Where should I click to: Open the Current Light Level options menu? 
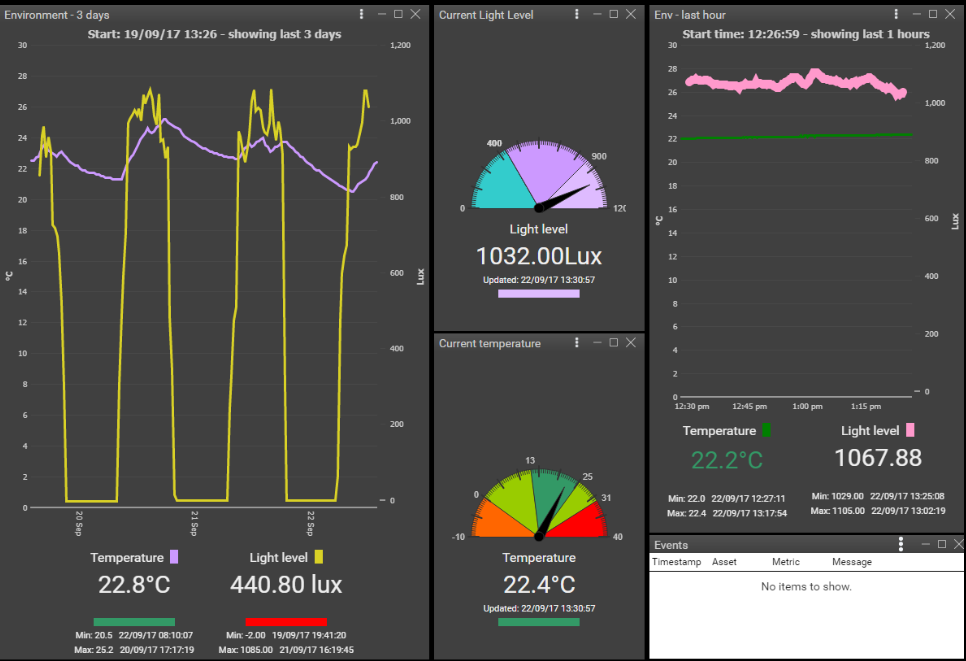click(577, 13)
